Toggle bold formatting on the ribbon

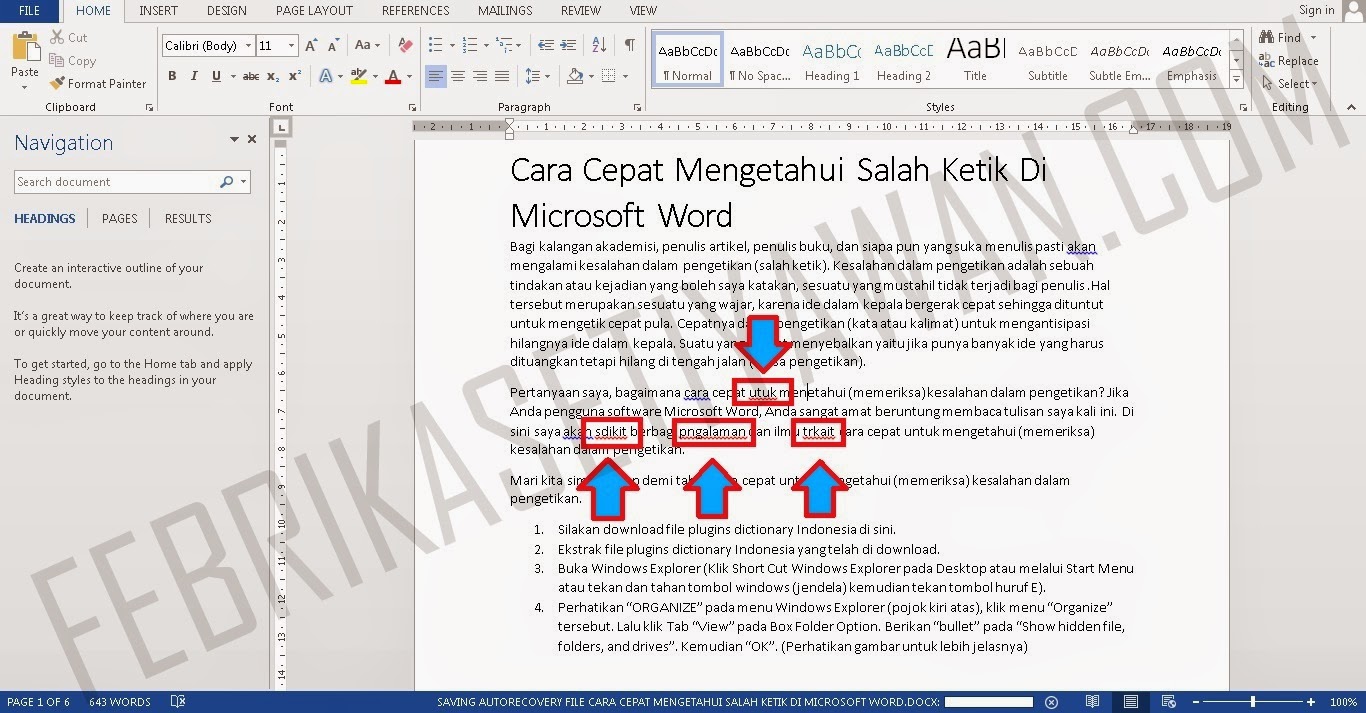click(x=171, y=76)
